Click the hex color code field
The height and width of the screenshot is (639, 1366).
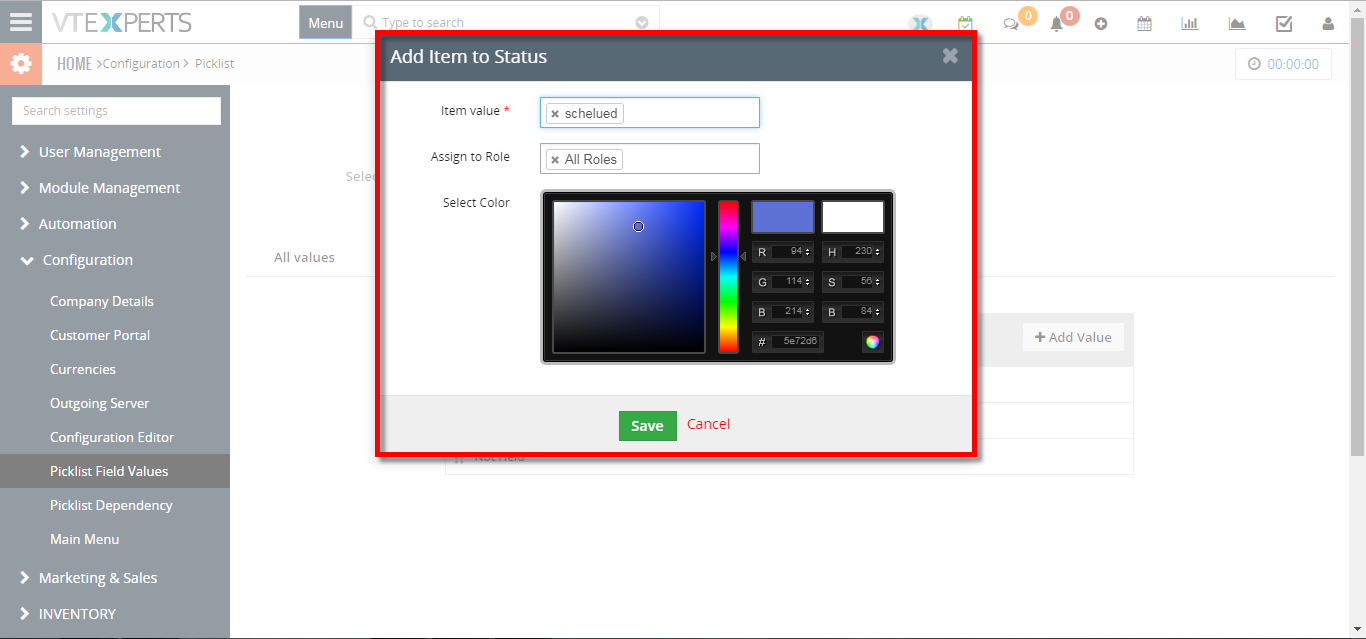coord(797,341)
